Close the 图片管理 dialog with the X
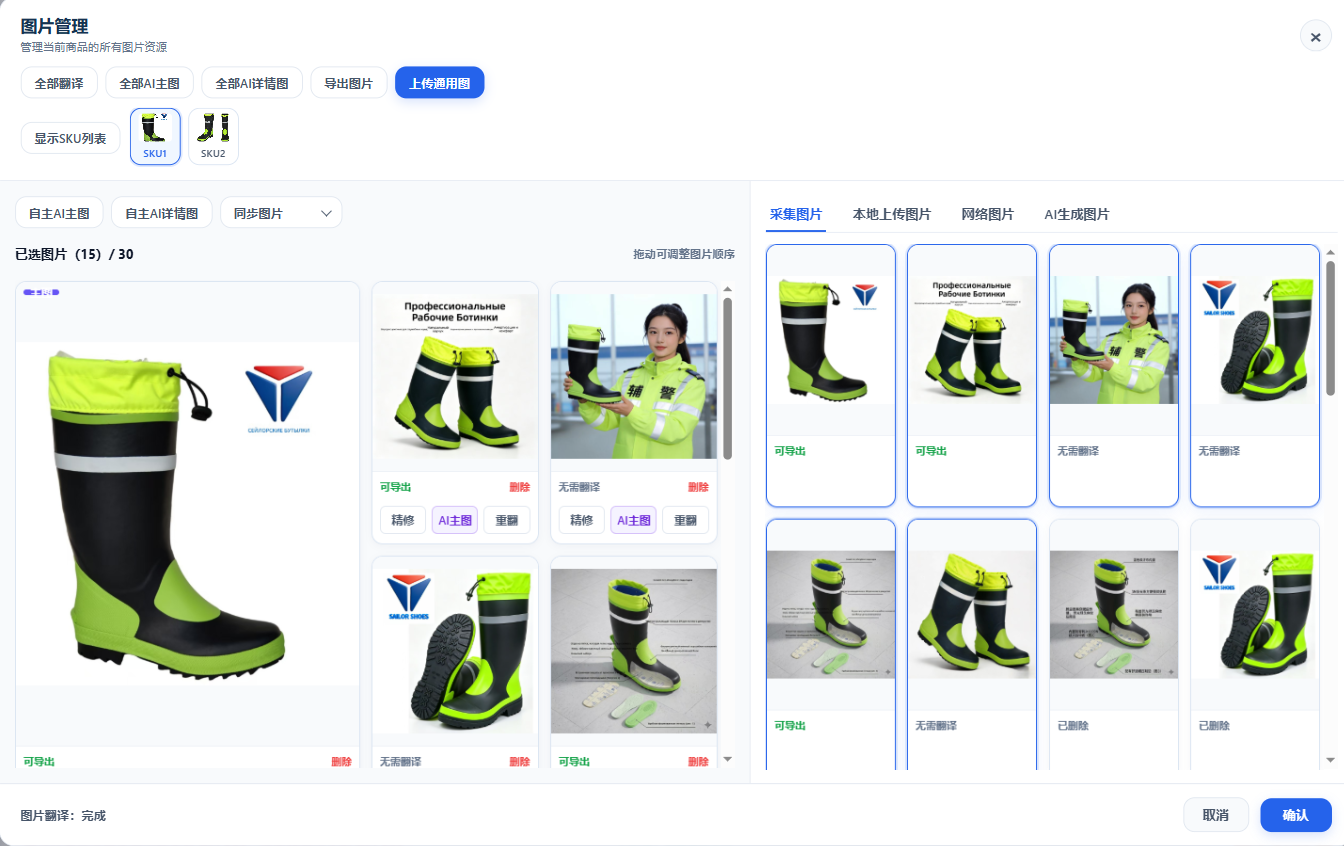The height and width of the screenshot is (846, 1344). pos(1315,36)
